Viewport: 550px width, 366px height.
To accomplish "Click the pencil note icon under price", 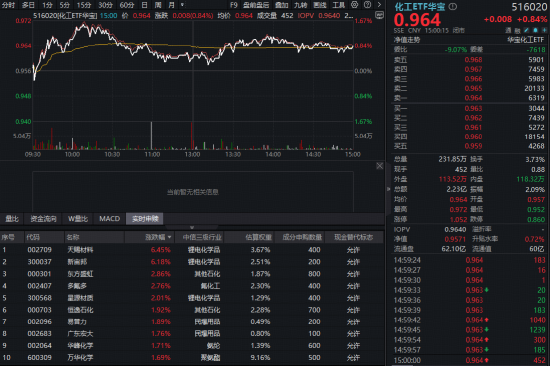I will tap(526, 31).
